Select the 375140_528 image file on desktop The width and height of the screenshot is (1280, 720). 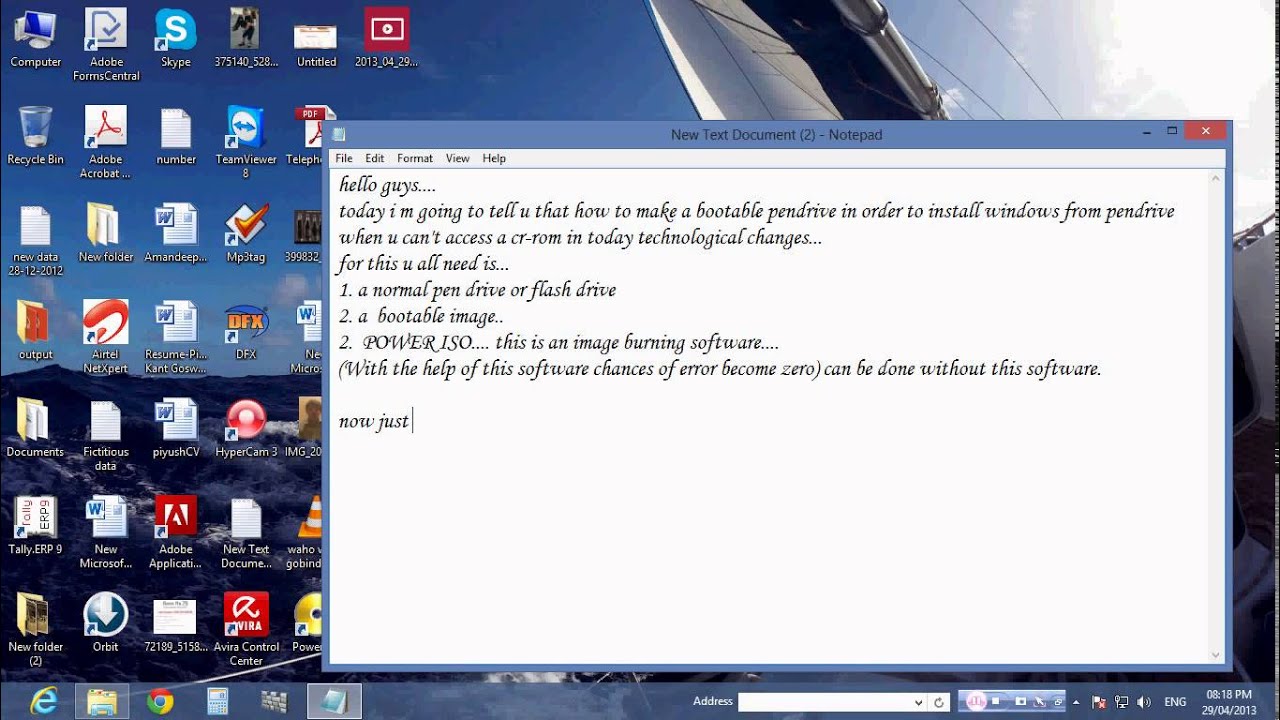pyautogui.click(x=246, y=38)
